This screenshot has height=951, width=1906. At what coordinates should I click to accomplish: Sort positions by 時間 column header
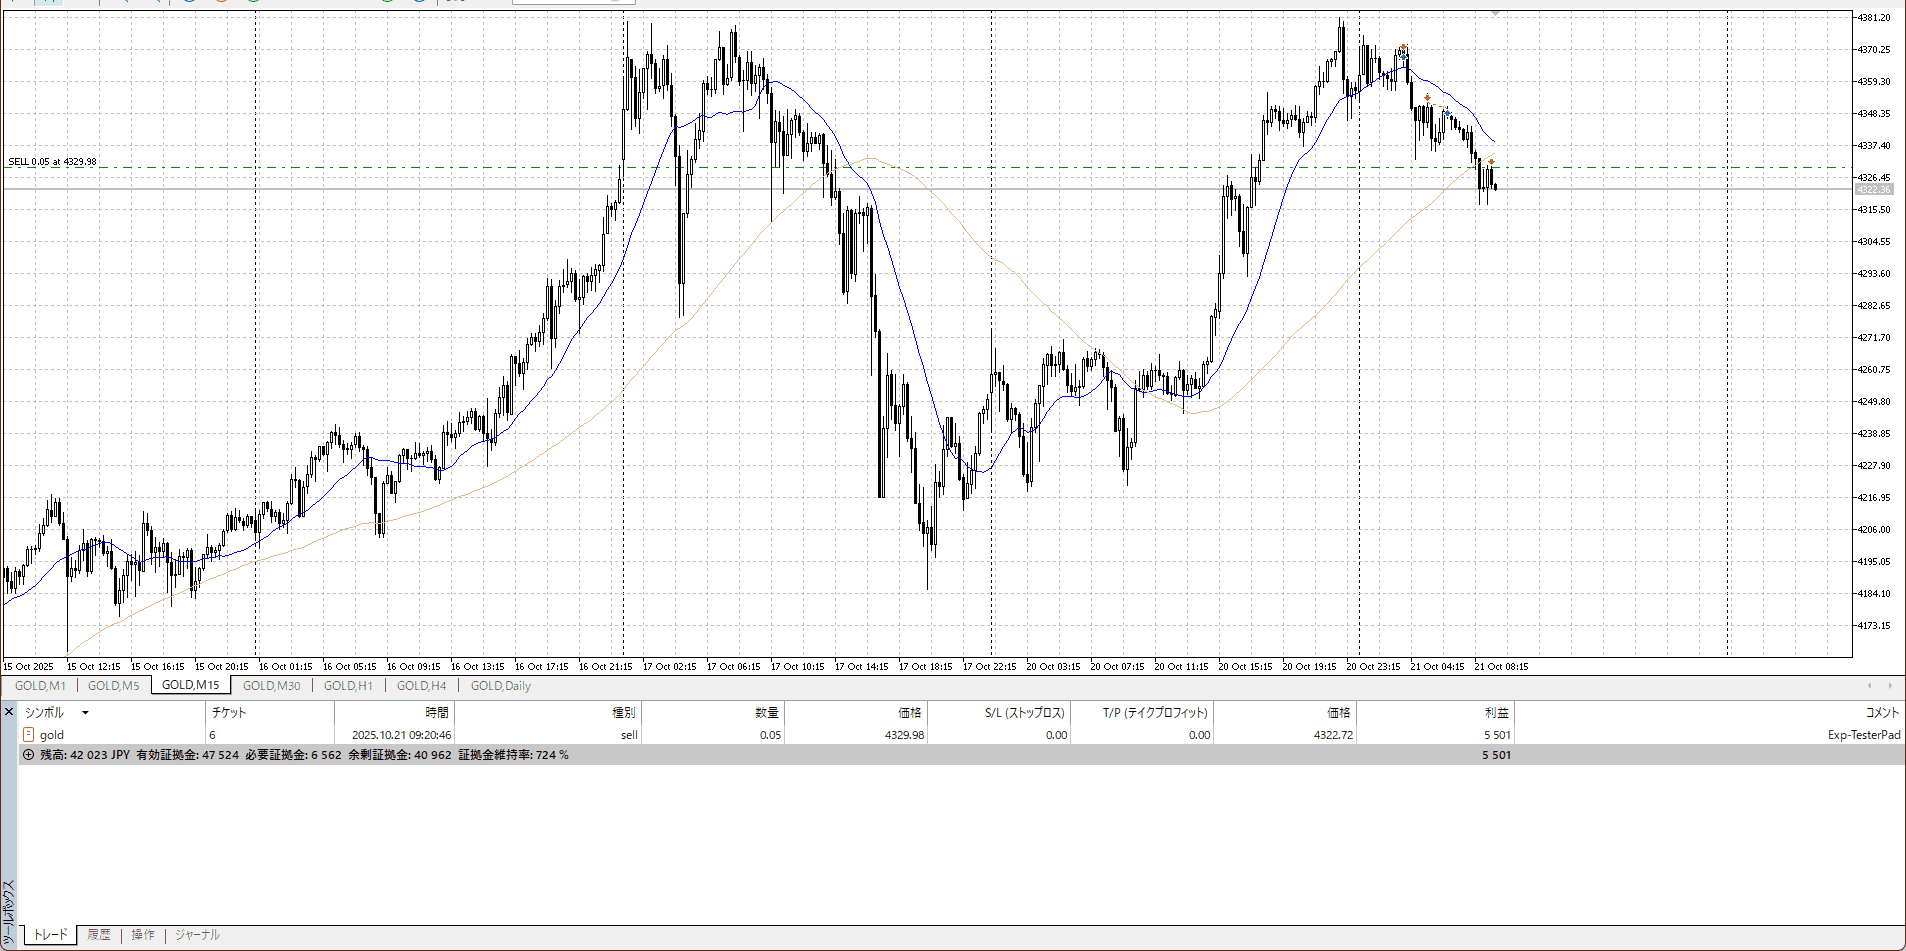[x=437, y=713]
